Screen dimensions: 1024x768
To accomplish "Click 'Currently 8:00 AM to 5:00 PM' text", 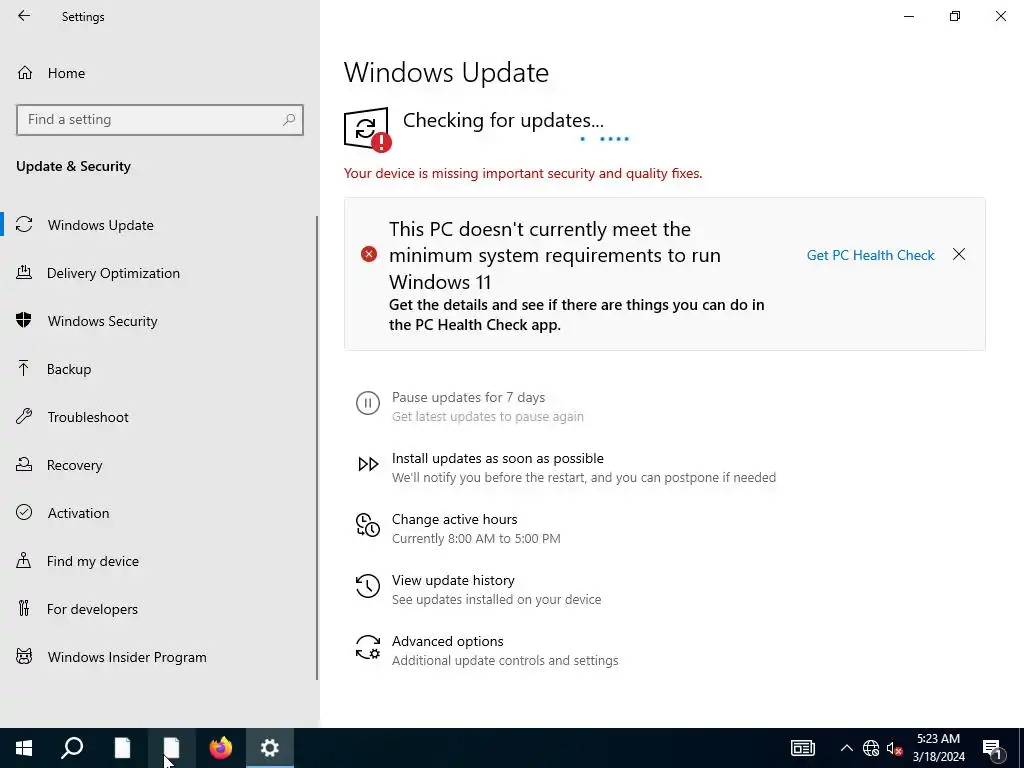I will [x=476, y=539].
